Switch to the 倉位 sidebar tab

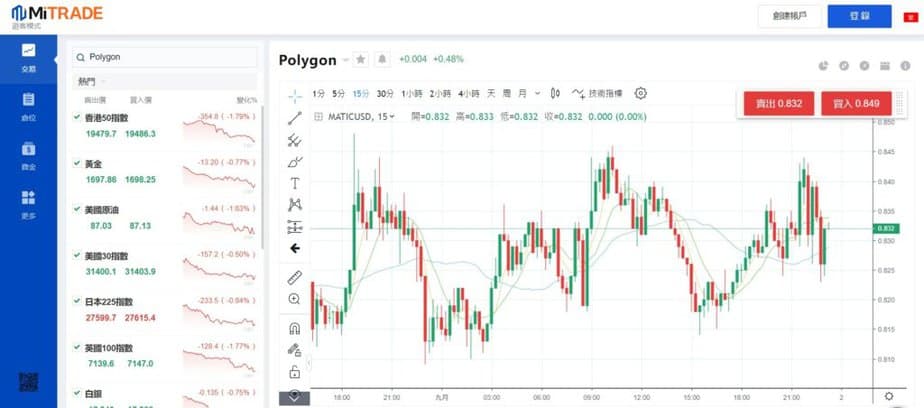(x=28, y=105)
